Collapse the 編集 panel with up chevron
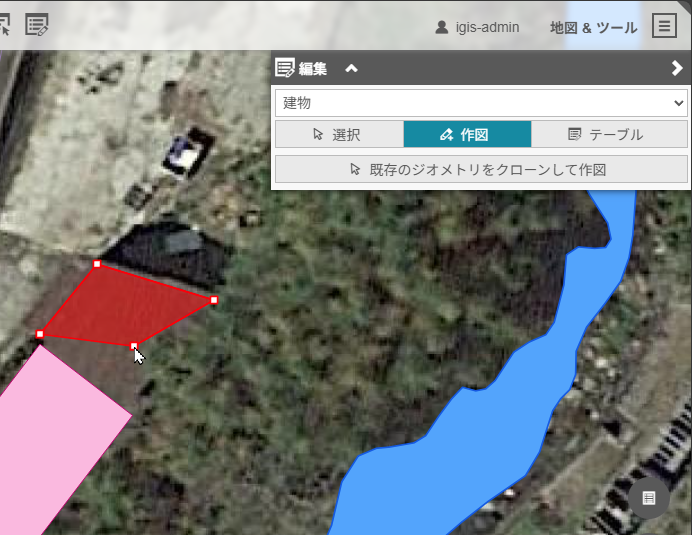This screenshot has width=692, height=535. 351,68
